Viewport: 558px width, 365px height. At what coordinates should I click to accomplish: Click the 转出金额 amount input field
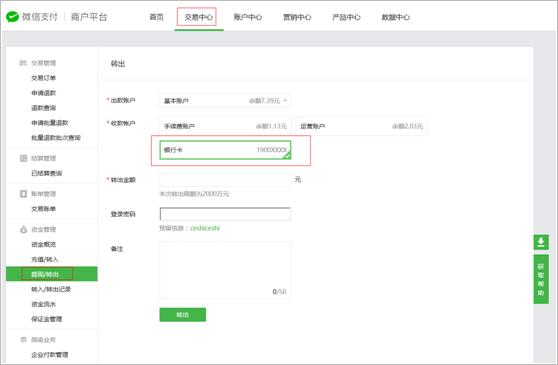(x=225, y=180)
